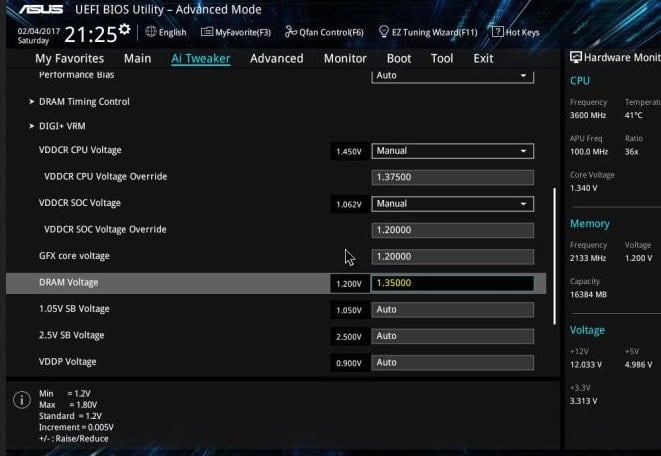661x456 pixels.
Task: Select the 2.5V SB Voltage label
Action: (x=72, y=335)
